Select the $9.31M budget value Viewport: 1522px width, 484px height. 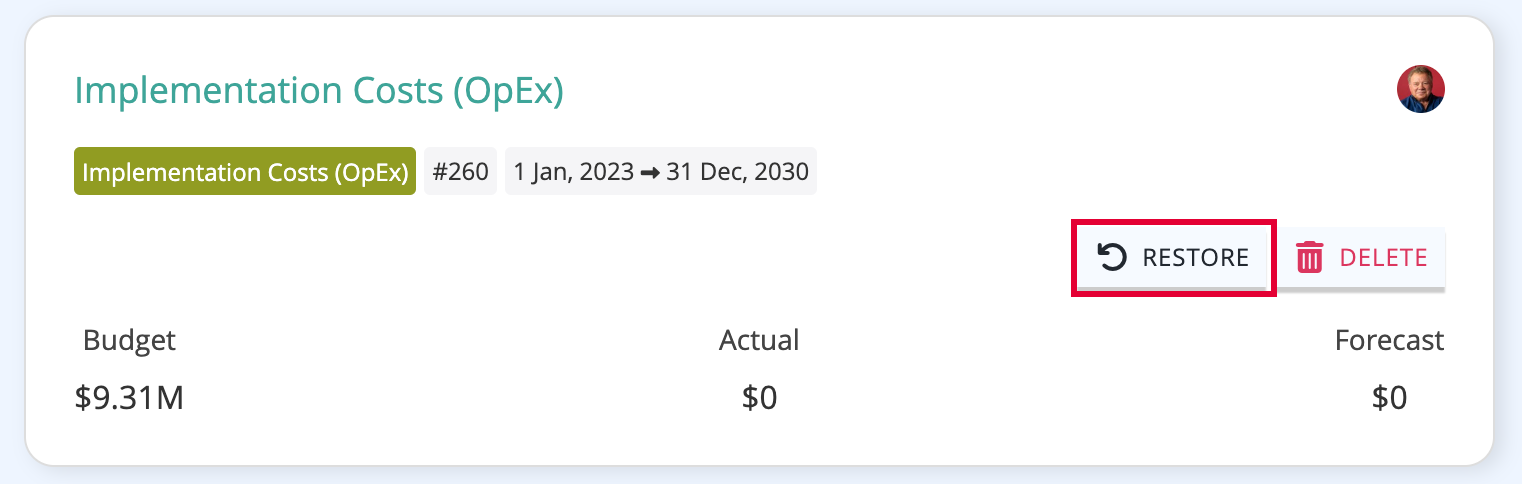click(x=129, y=398)
